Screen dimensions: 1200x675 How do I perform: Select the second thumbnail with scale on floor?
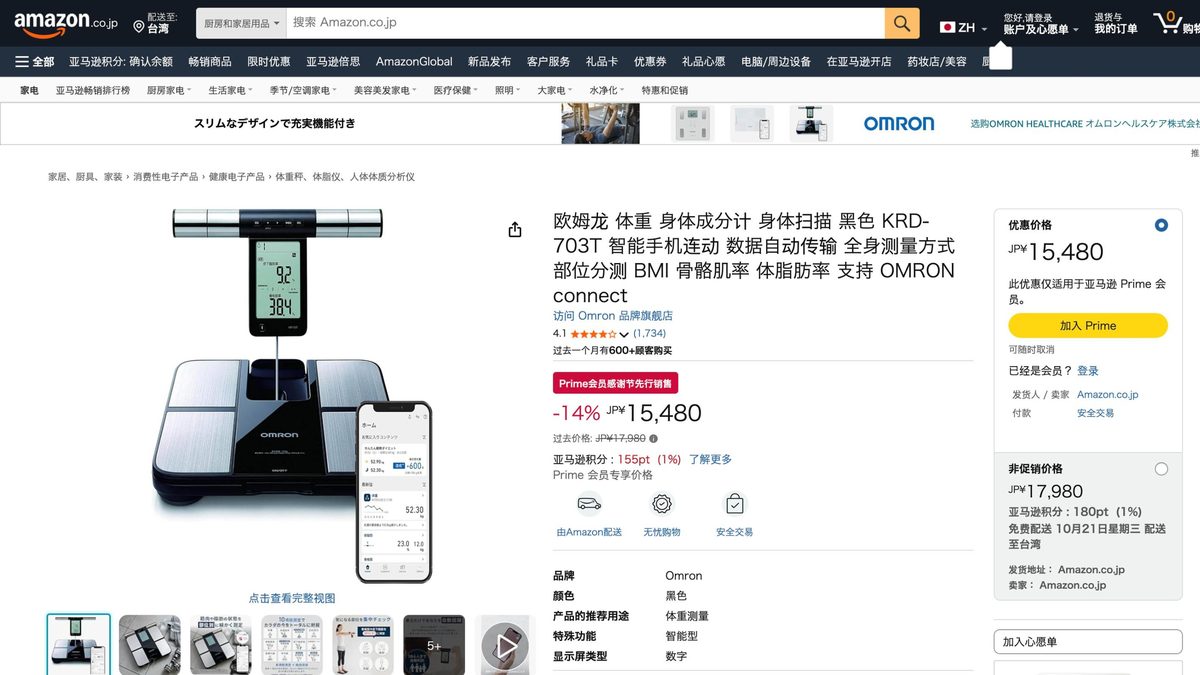pos(150,645)
